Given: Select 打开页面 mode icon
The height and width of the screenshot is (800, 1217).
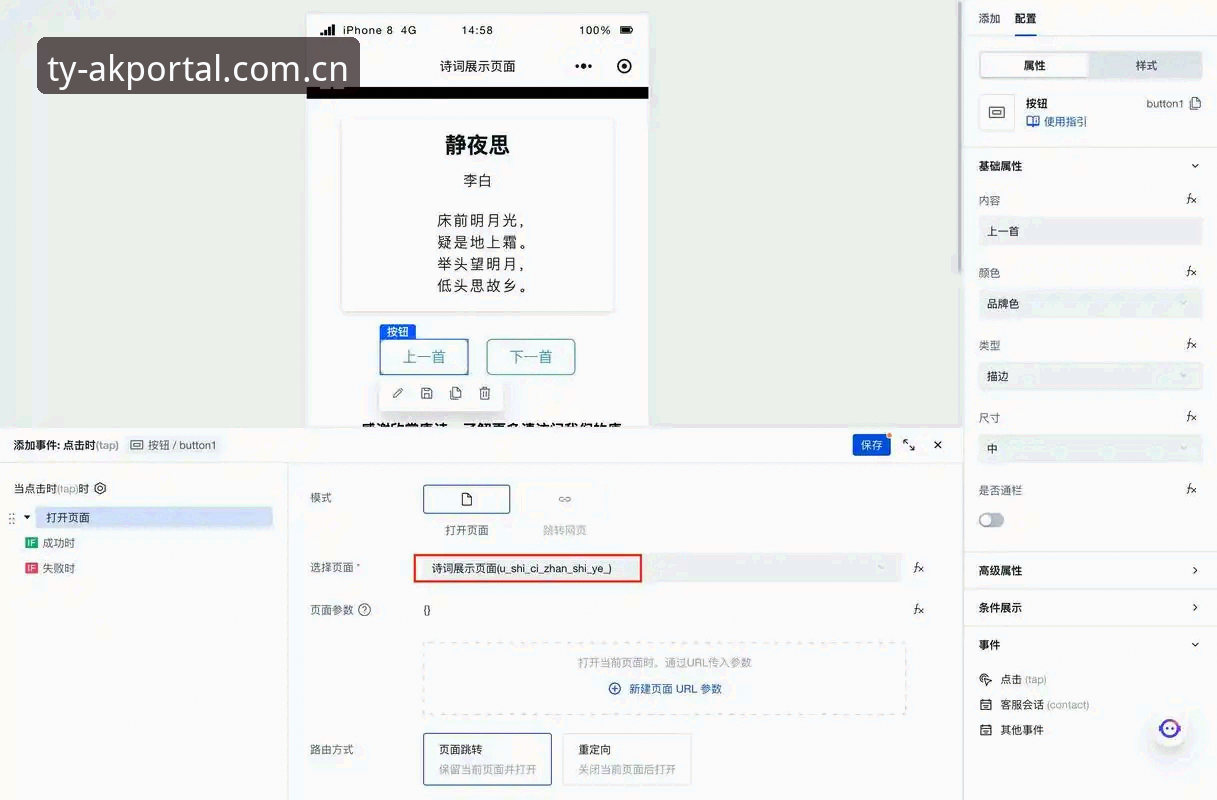Looking at the screenshot, I should tap(467, 499).
